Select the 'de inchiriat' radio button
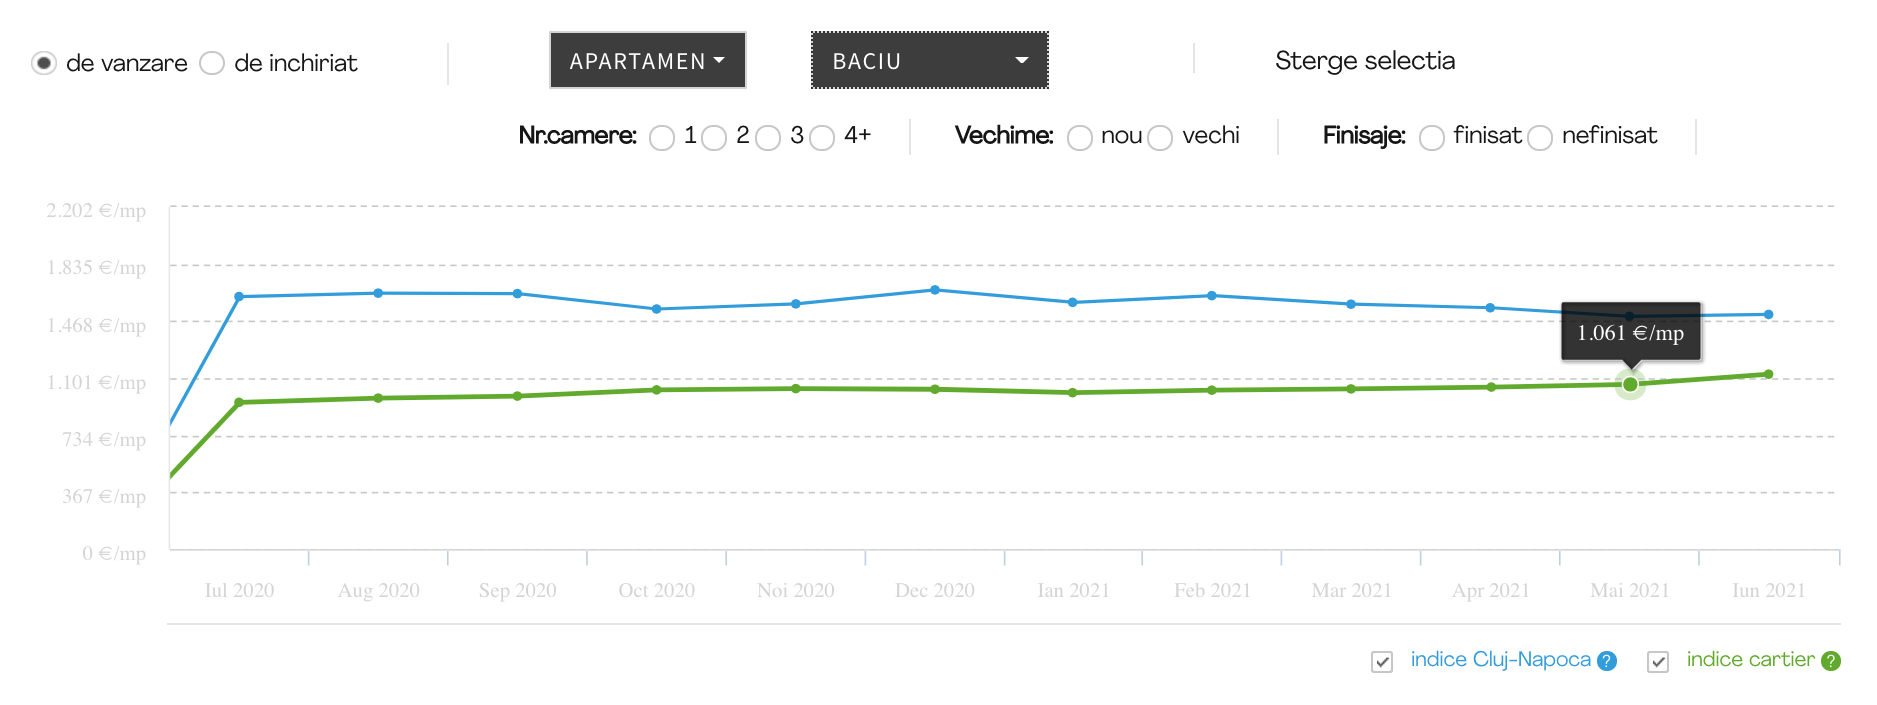1877x705 pixels. click(x=212, y=63)
